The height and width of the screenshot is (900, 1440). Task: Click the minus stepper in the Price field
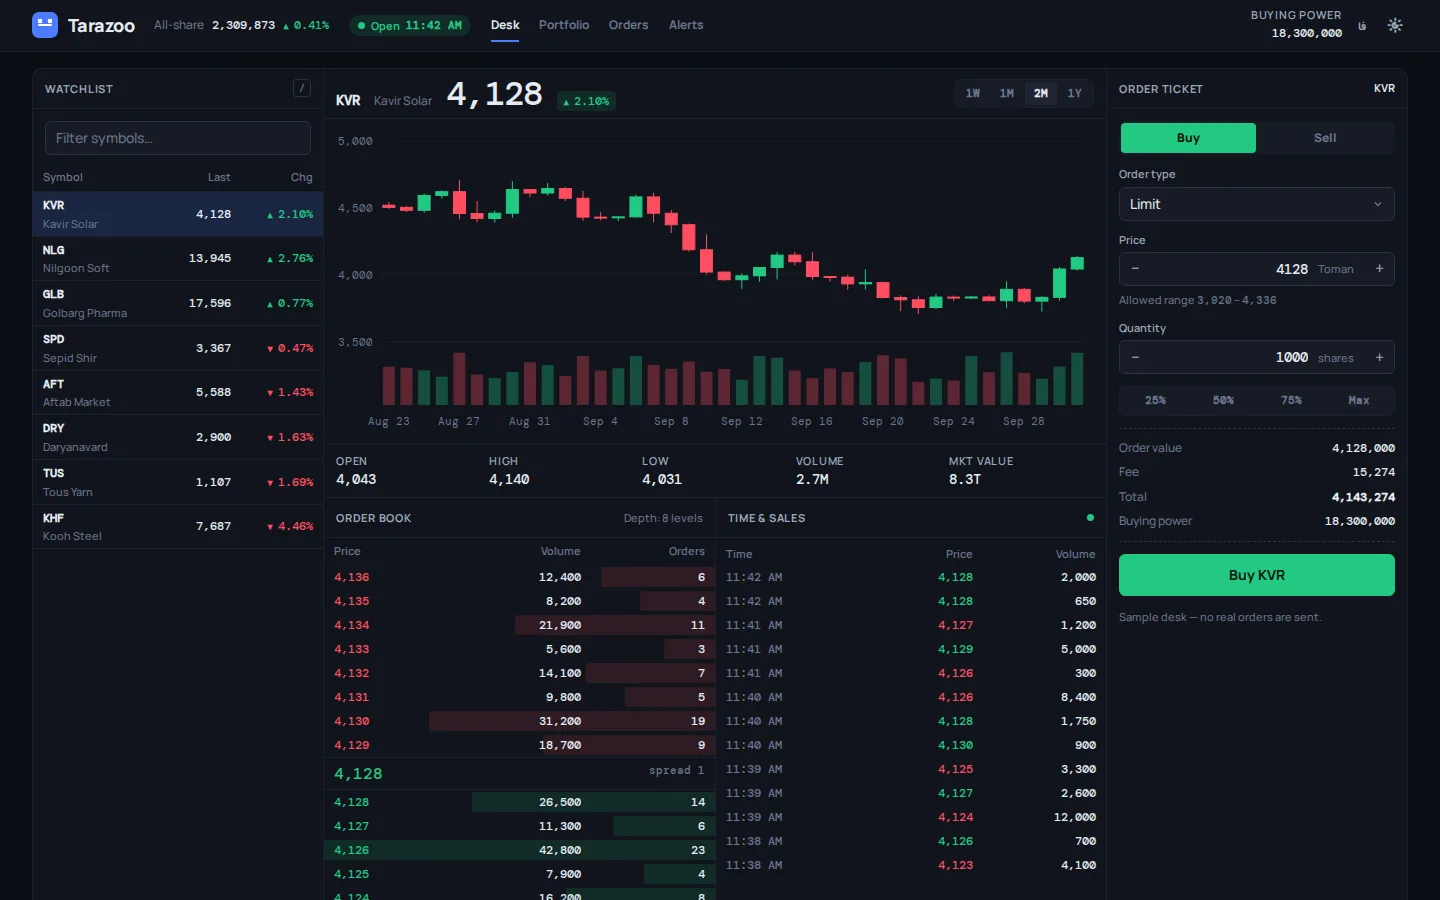tap(1135, 269)
